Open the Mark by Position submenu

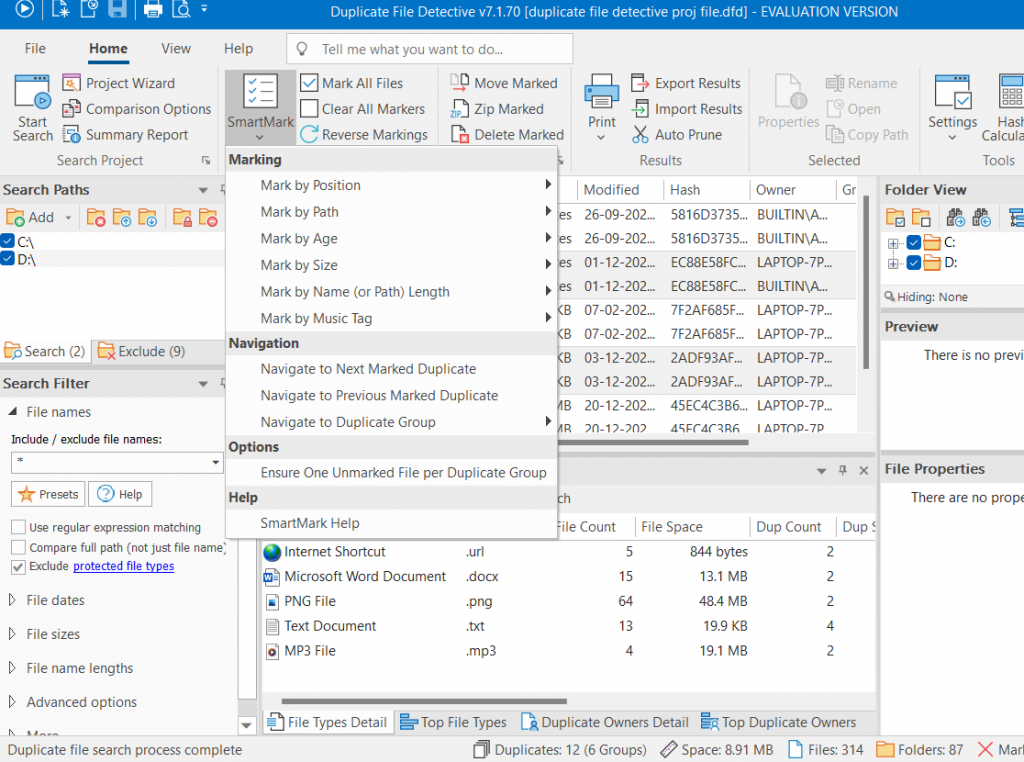pos(391,185)
